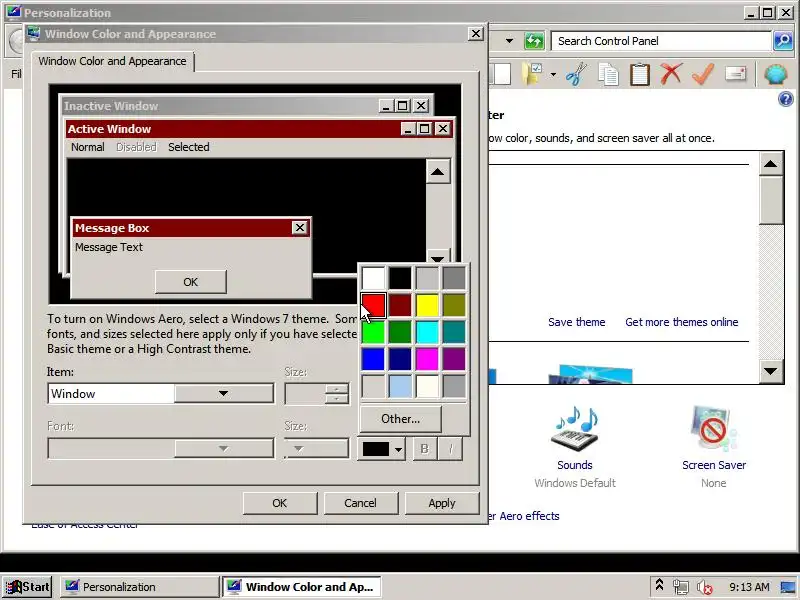Click Get more themes online link
This screenshot has height=600, width=800.
pos(682,322)
